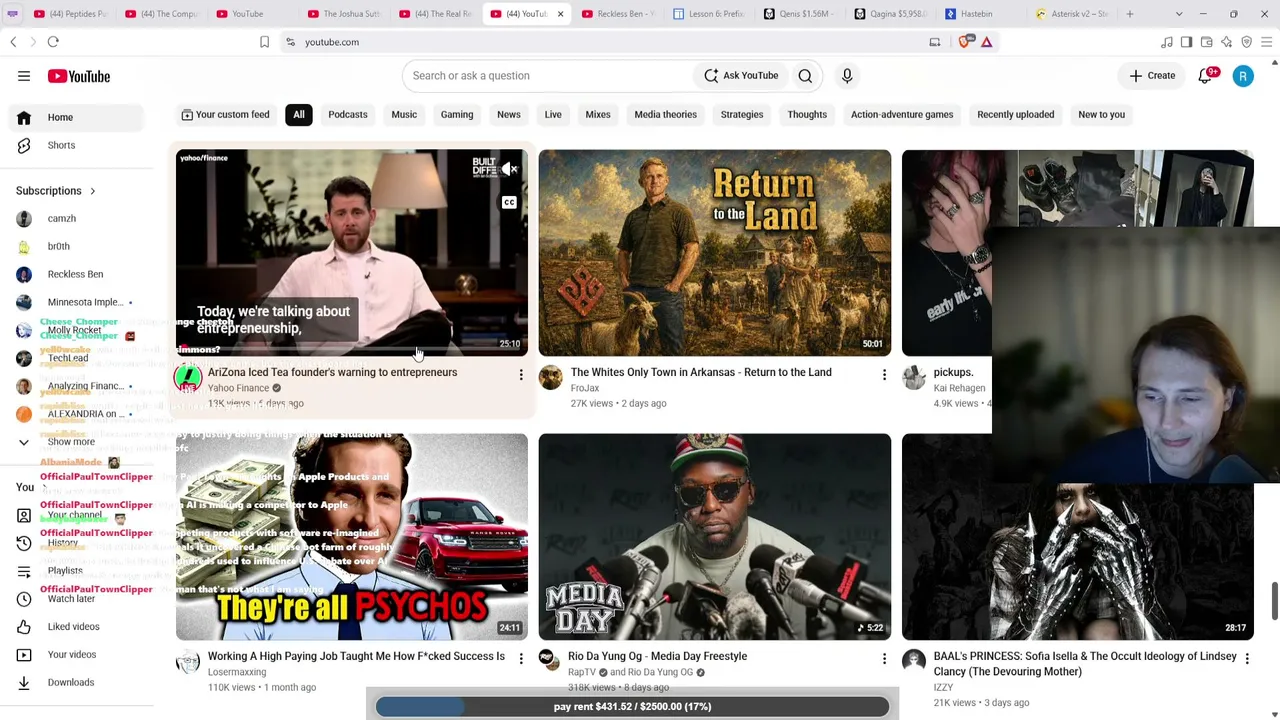Open options for Rio Da Yung Og video
Screen dimensions: 1280x720
coord(884,659)
